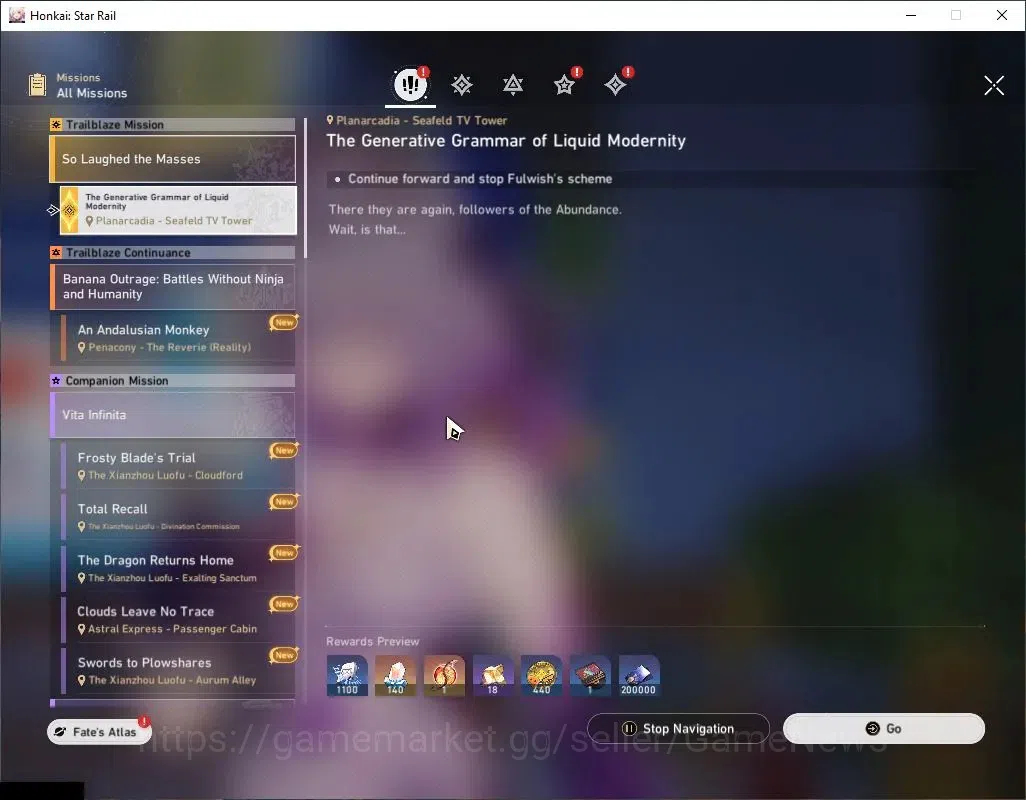
Task: View the gold reward item with quantity 440
Action: click(x=541, y=675)
